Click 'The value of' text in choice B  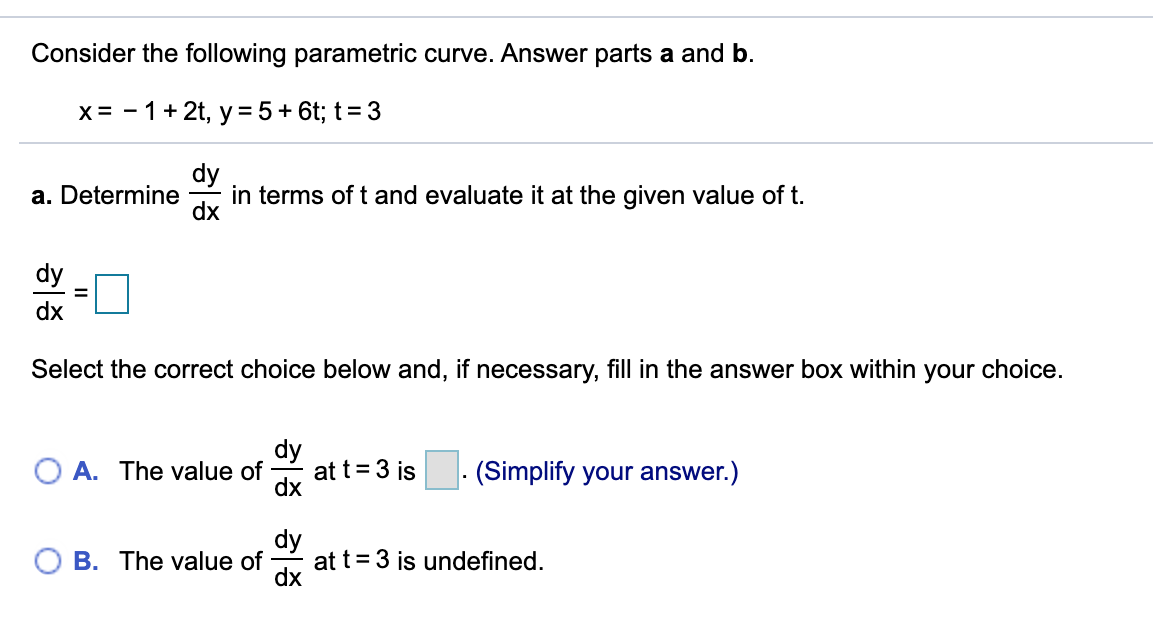click(x=190, y=562)
